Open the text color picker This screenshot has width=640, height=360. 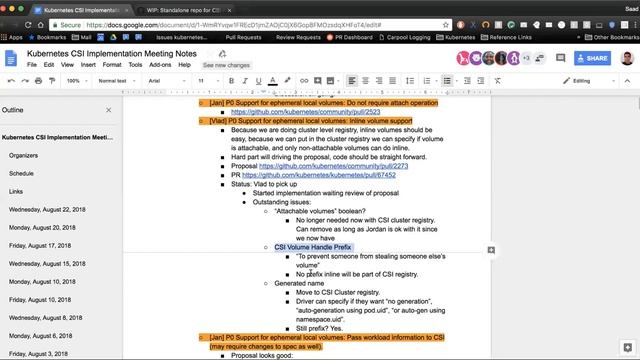click(x=273, y=81)
